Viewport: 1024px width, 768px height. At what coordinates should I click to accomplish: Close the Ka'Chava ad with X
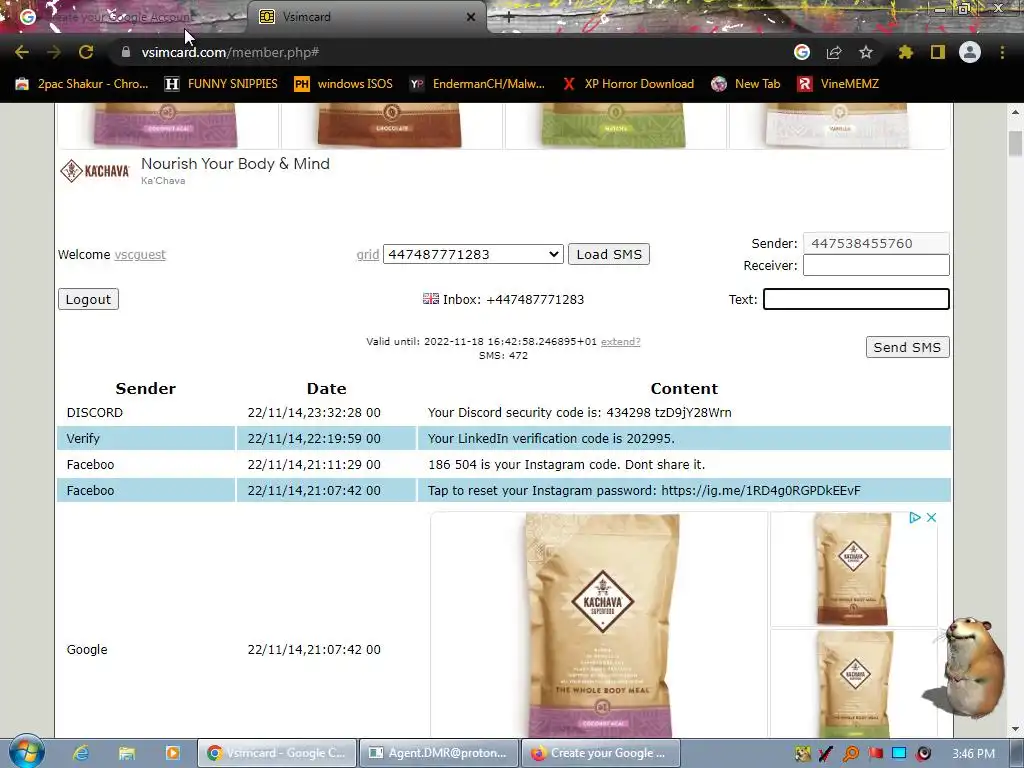tap(931, 517)
